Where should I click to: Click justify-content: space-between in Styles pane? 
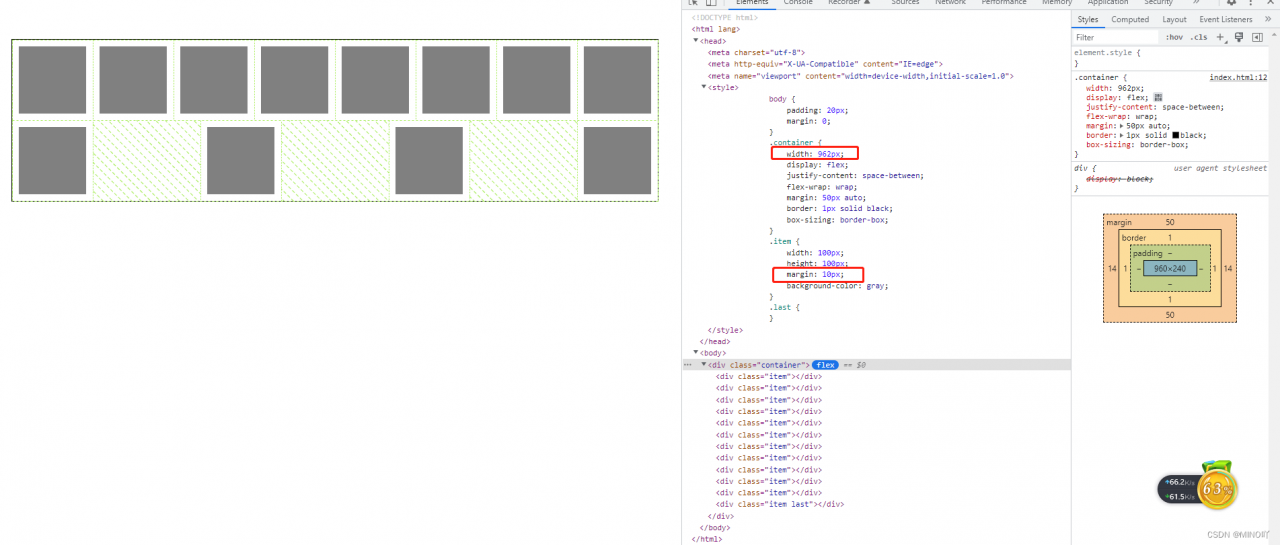point(1155,107)
